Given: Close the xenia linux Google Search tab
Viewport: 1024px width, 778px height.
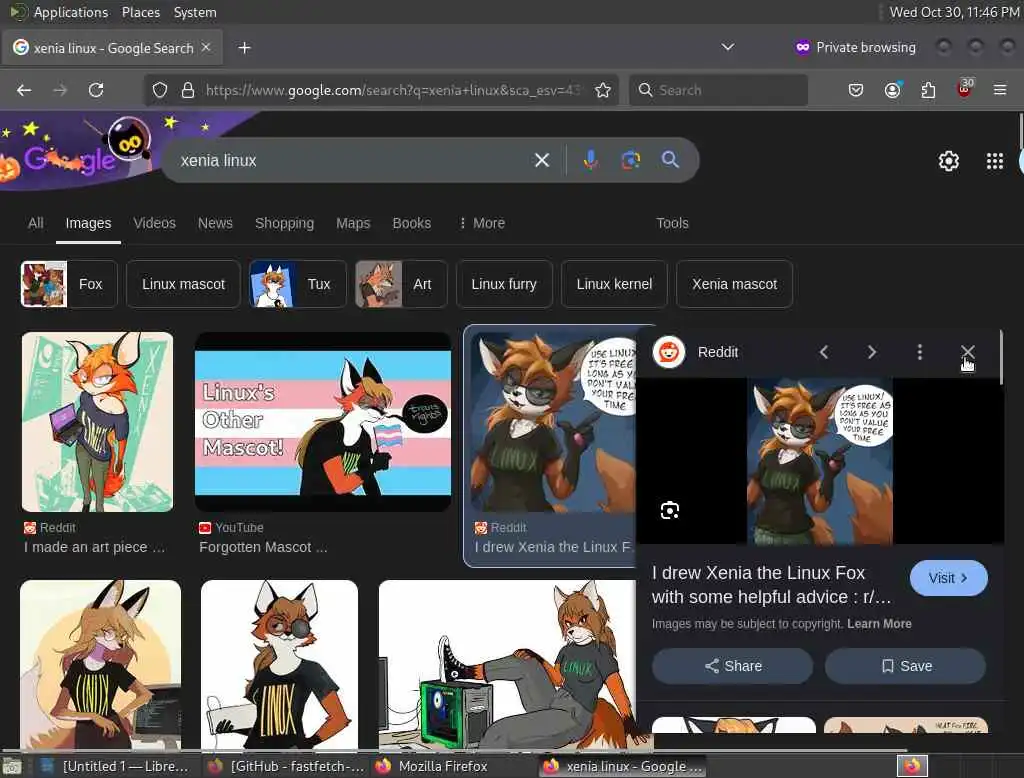Looking at the screenshot, I should (x=206, y=47).
